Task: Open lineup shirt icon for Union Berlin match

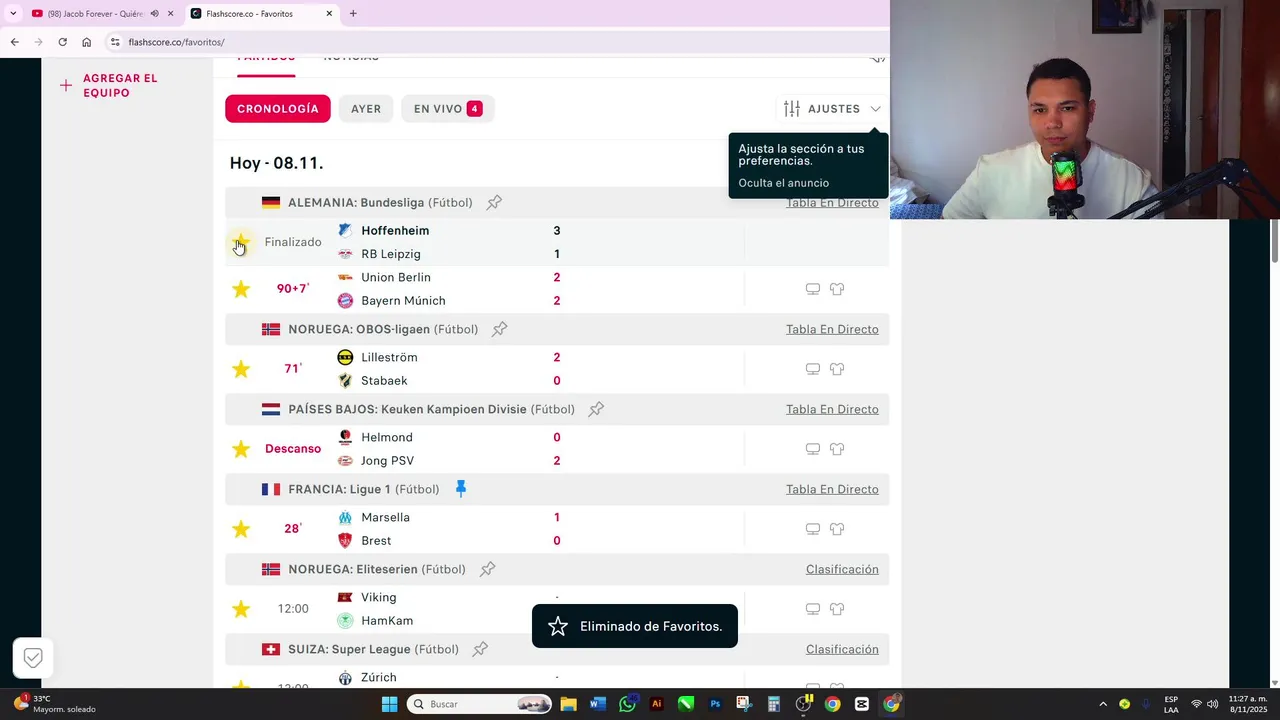Action: click(x=837, y=289)
